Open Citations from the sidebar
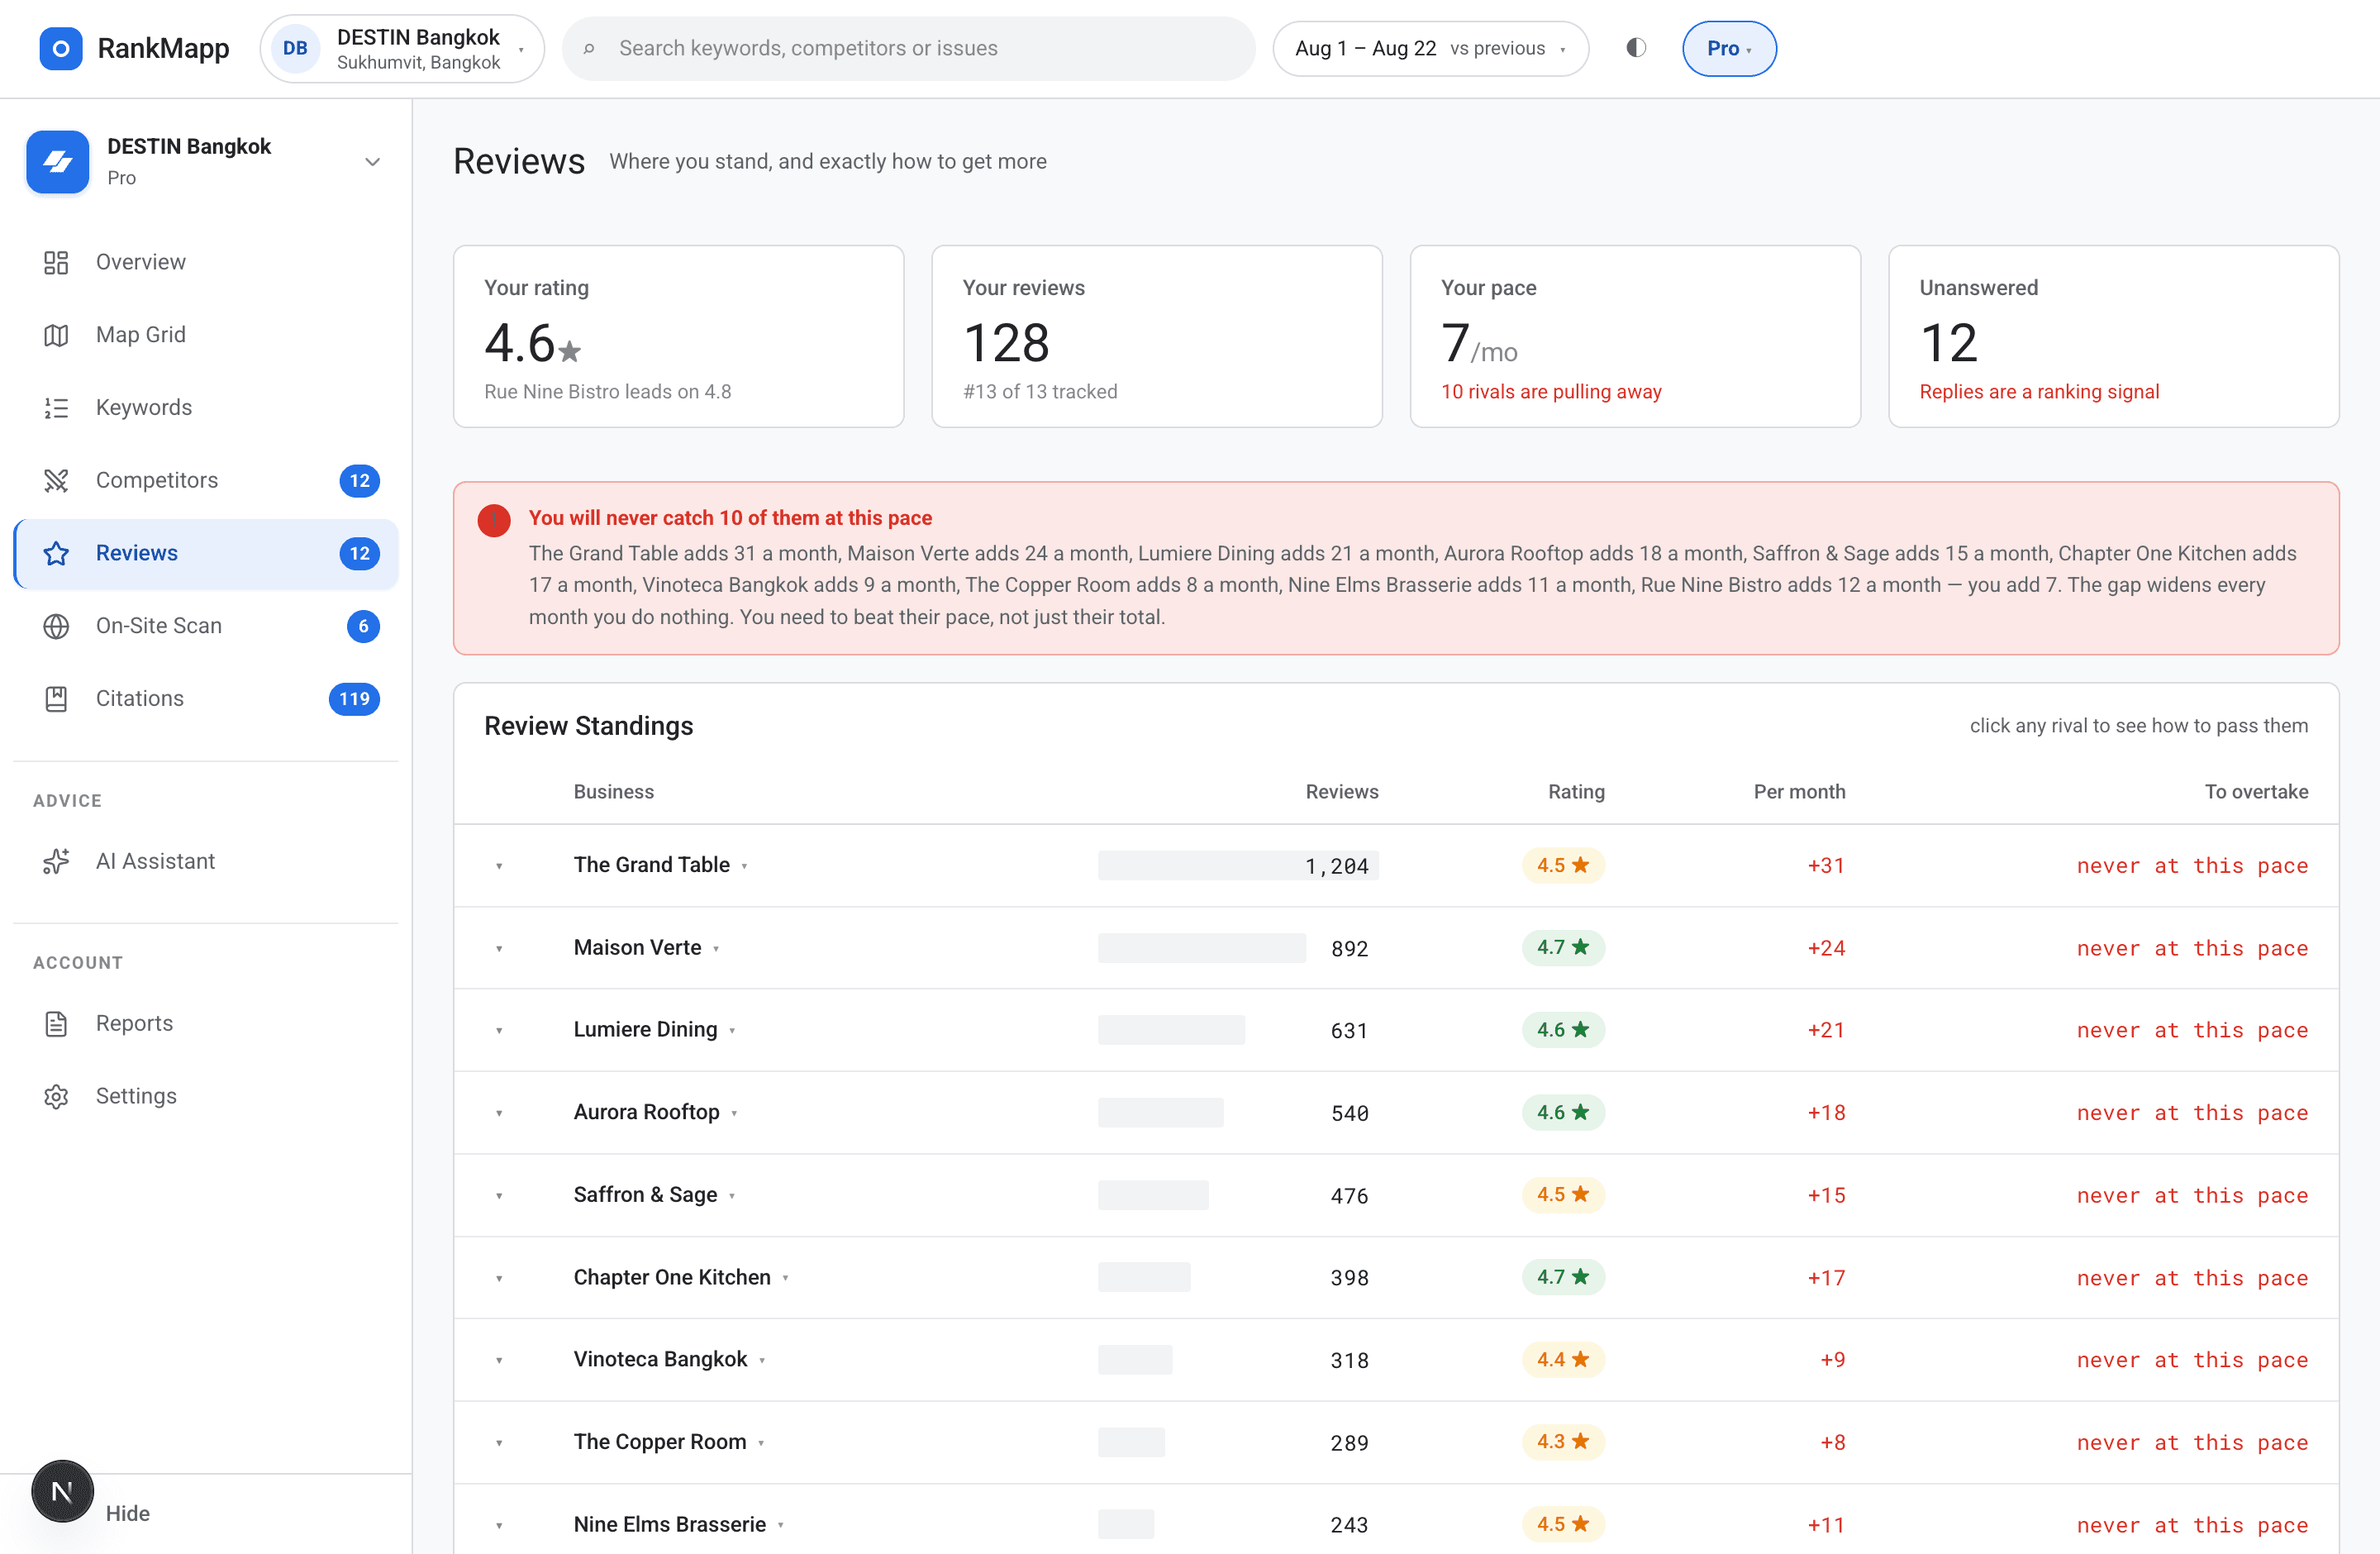This screenshot has width=2380, height=1554. (206, 699)
